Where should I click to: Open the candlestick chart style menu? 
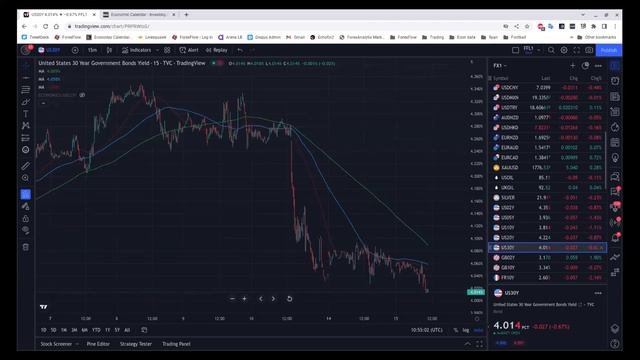tap(109, 50)
